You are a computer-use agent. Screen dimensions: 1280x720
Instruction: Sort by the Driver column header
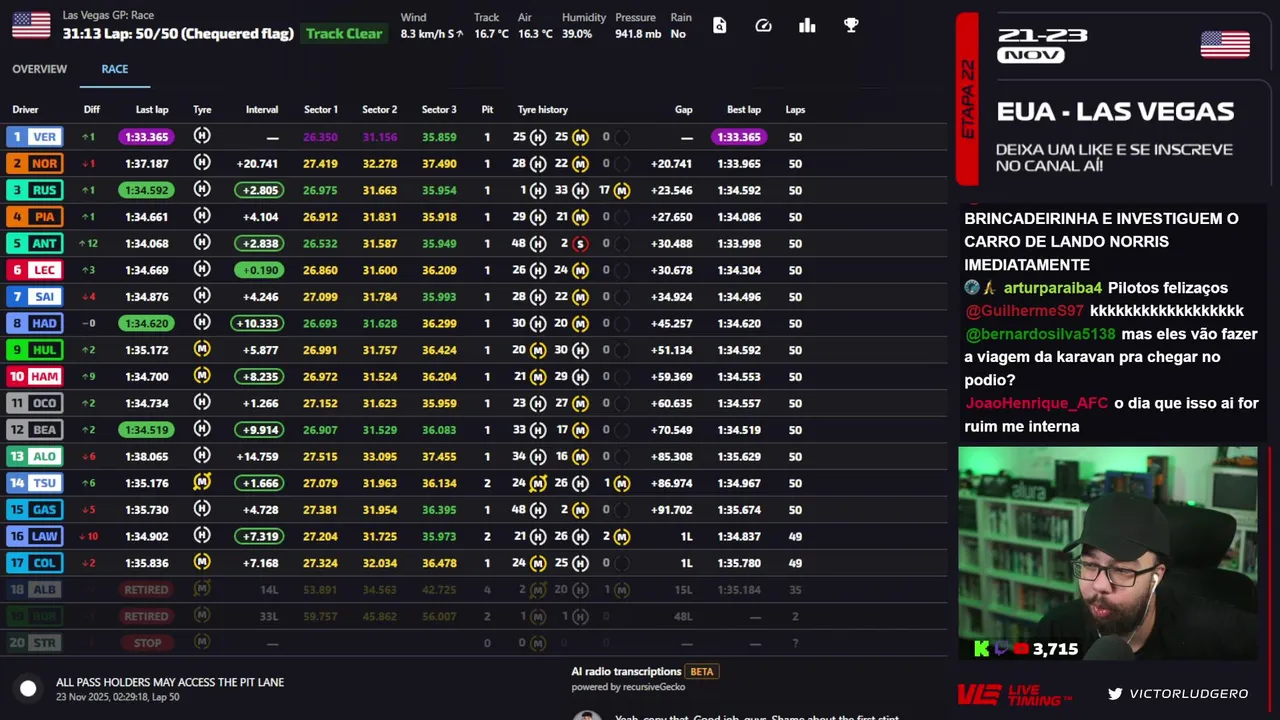coord(25,110)
